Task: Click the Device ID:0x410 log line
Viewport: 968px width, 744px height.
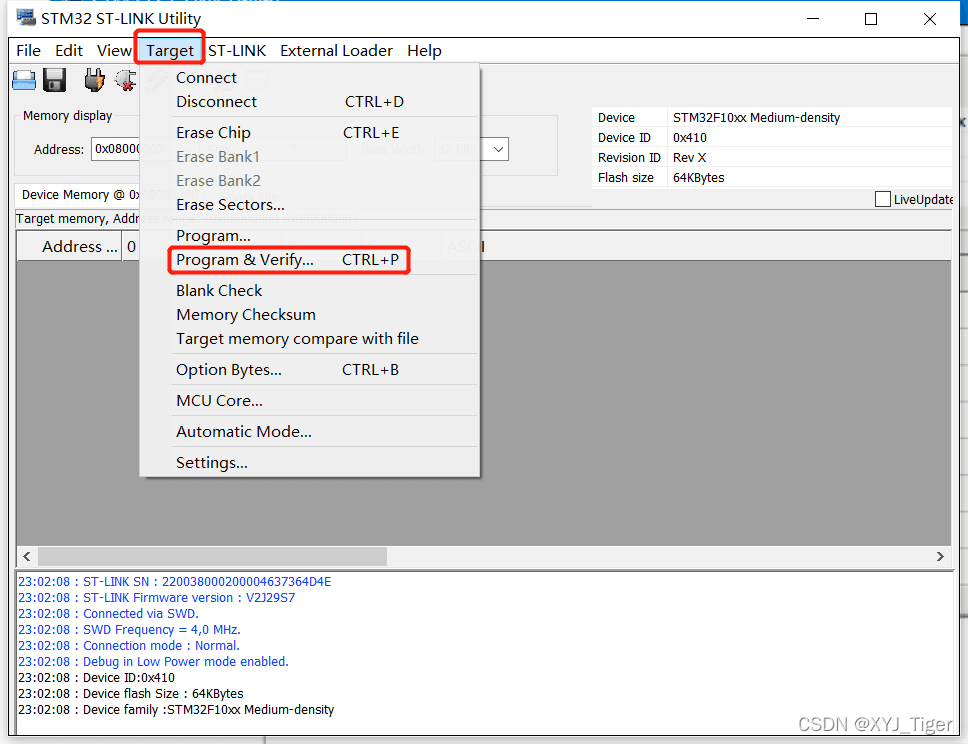Action: point(96,678)
